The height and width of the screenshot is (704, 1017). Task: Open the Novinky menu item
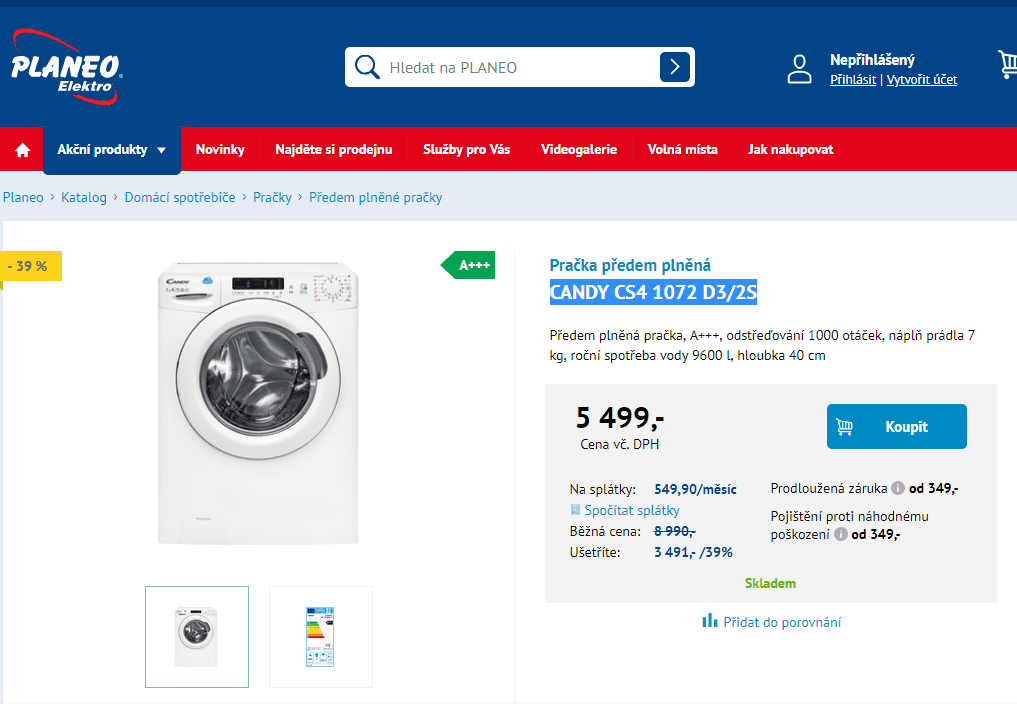click(220, 149)
